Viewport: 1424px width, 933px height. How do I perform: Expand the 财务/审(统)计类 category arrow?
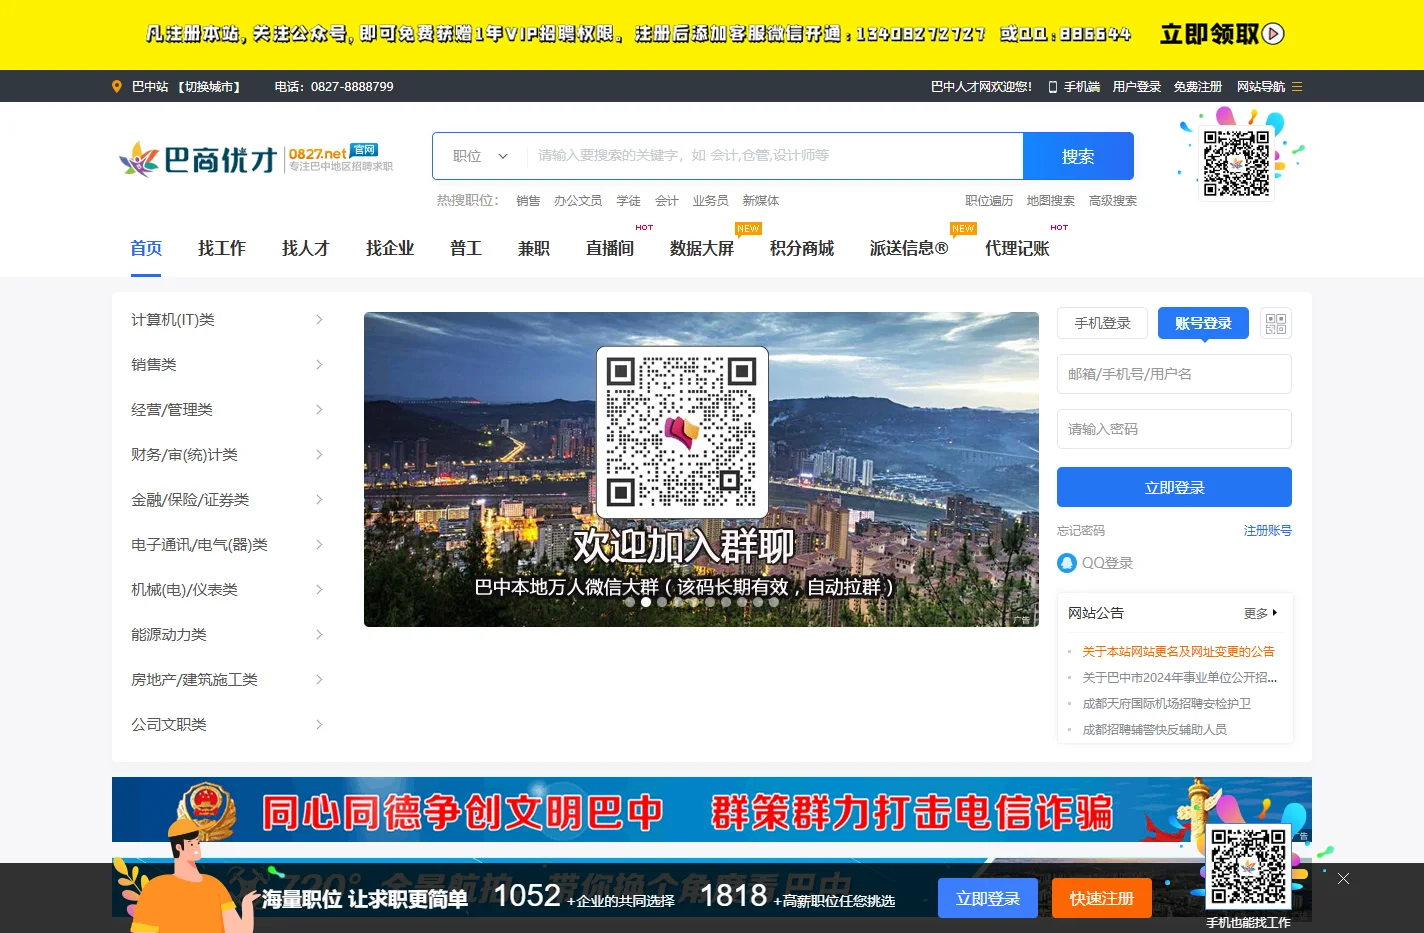[x=319, y=455]
